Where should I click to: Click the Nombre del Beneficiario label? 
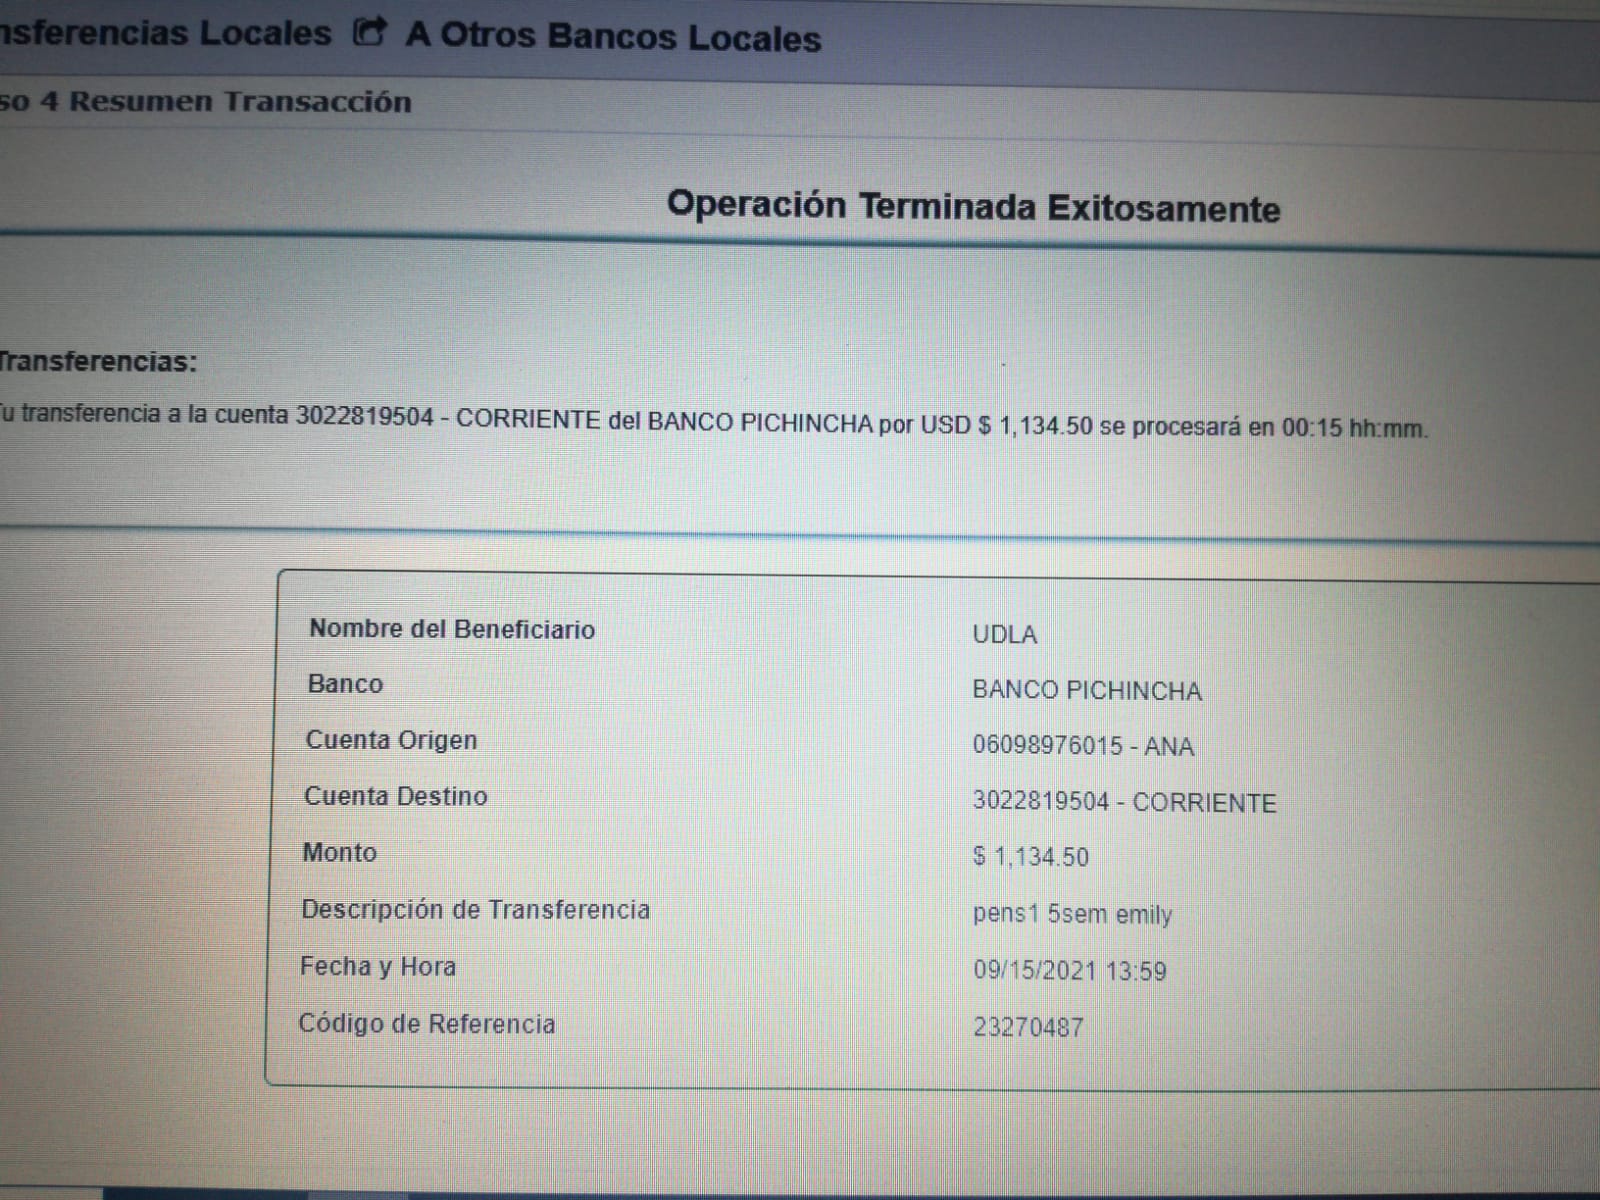click(452, 629)
